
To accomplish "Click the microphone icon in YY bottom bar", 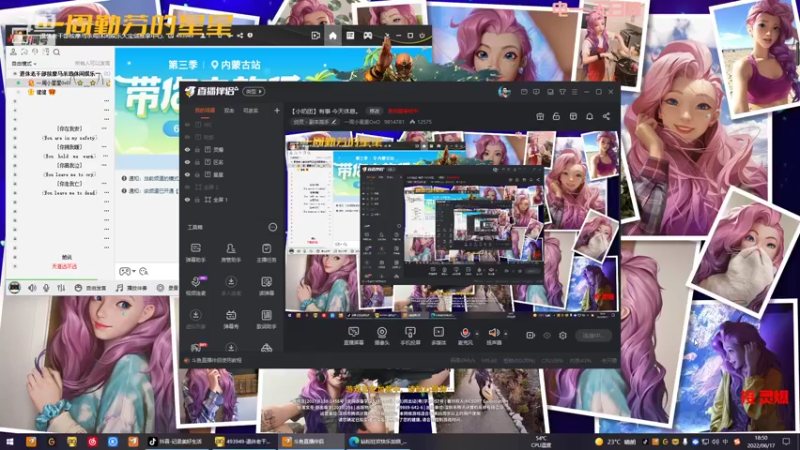I will pos(46,288).
